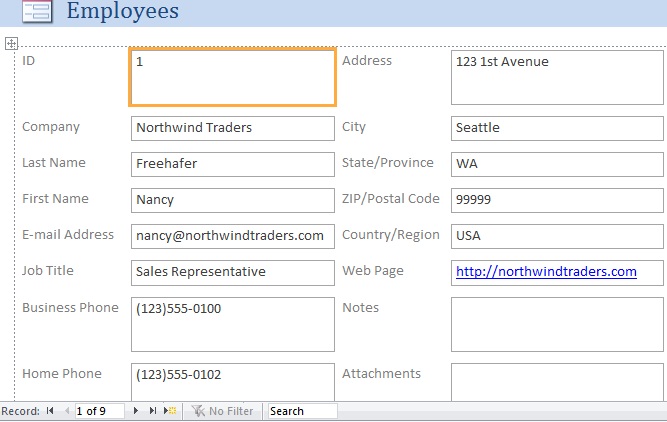Image resolution: width=667 pixels, height=422 pixels.
Task: Select the Country/Region label
Action: 391,235
